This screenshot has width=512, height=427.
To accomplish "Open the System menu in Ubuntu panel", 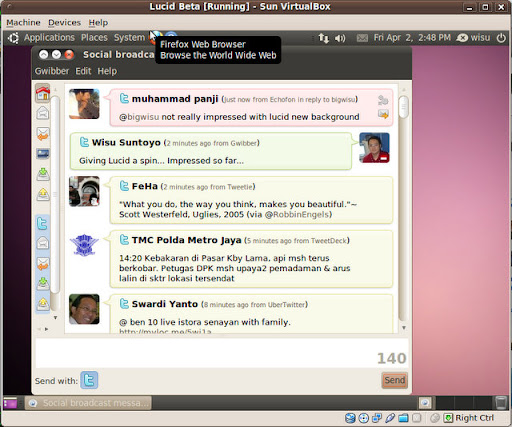I will (129, 38).
